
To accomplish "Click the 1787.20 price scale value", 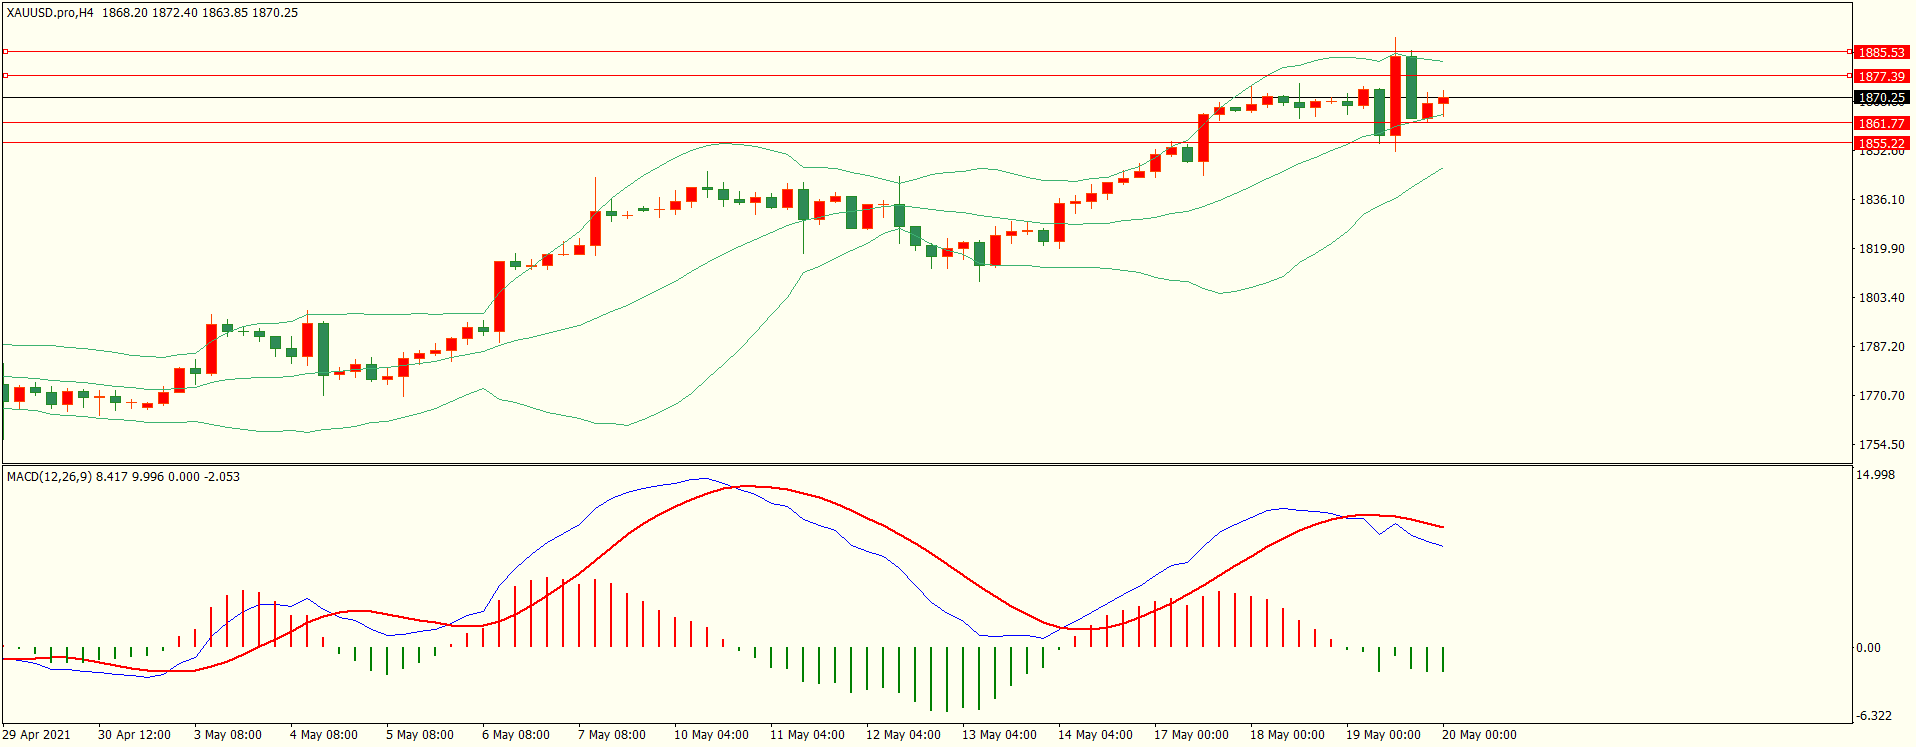I will (x=1881, y=347).
